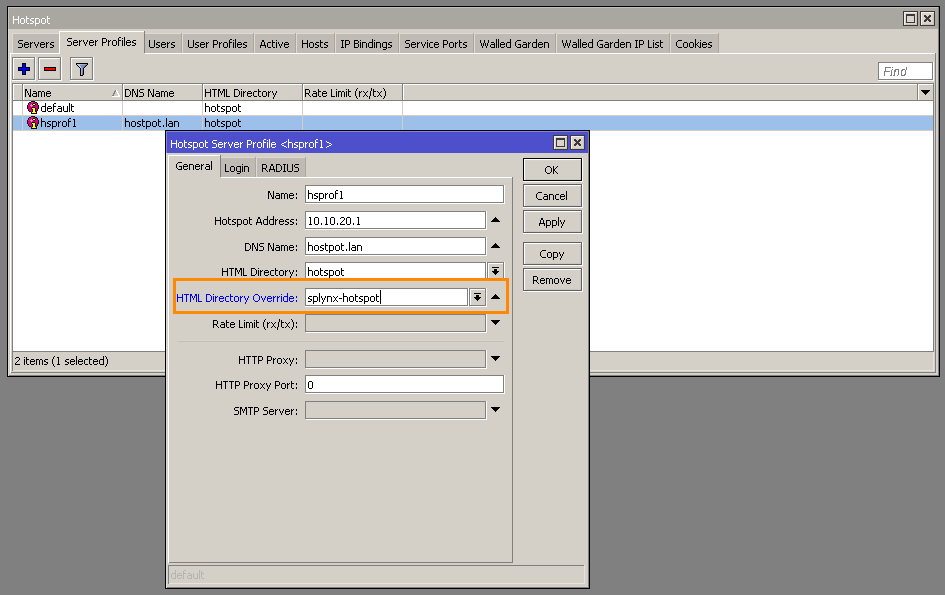
Task: Switch to the Login tab
Action: pos(237,168)
